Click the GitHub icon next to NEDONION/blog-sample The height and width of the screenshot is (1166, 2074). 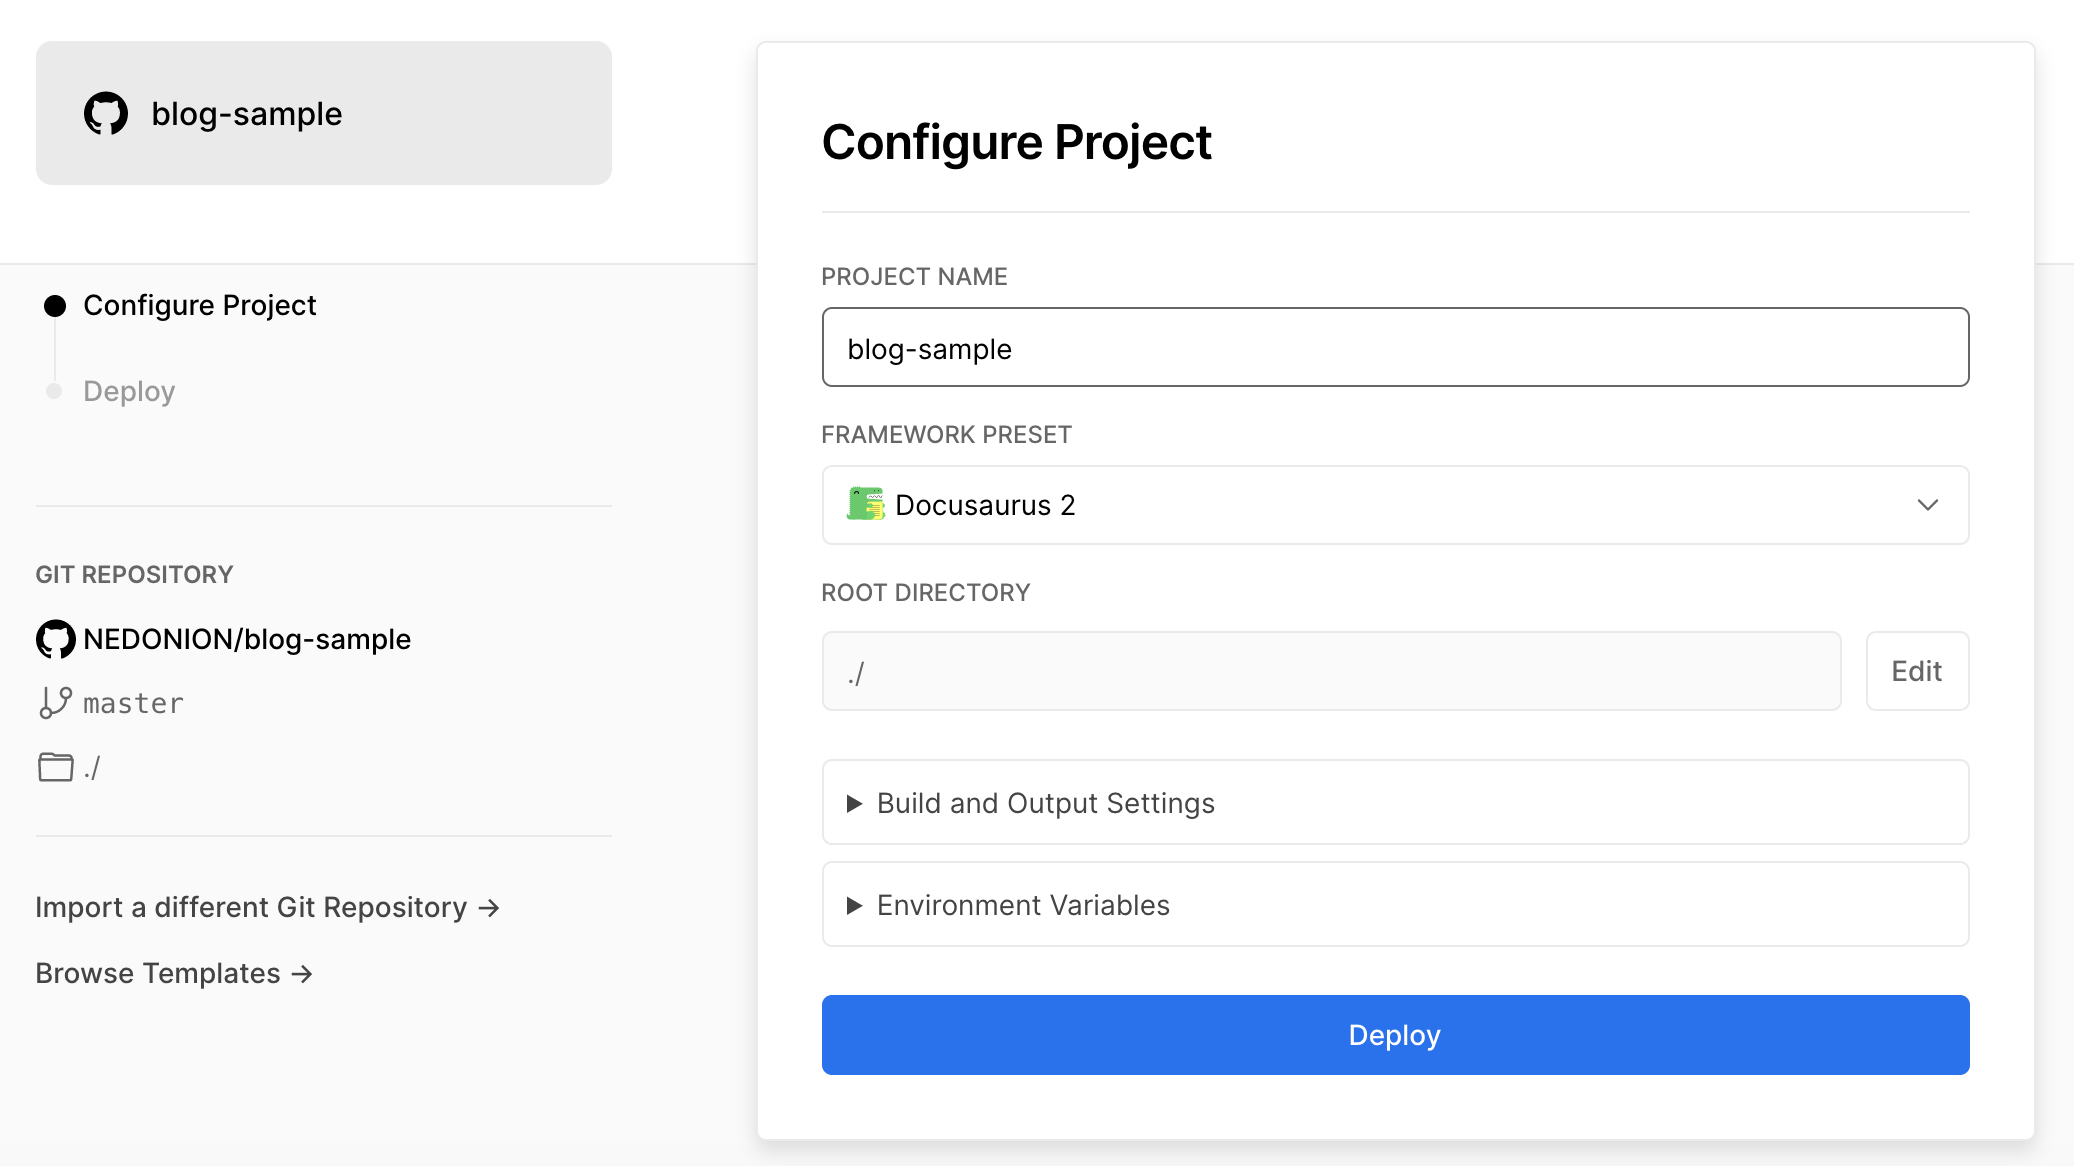click(x=54, y=639)
